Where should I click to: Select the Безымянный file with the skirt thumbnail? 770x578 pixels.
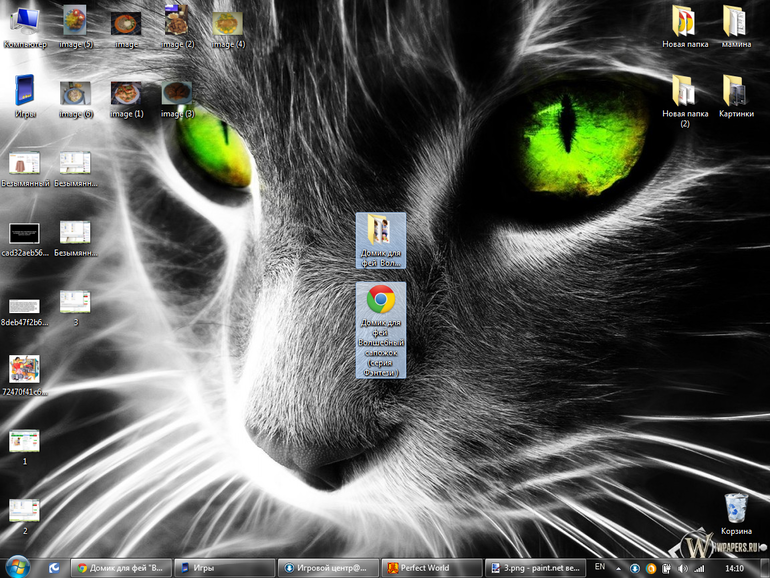pyautogui.click(x=25, y=169)
